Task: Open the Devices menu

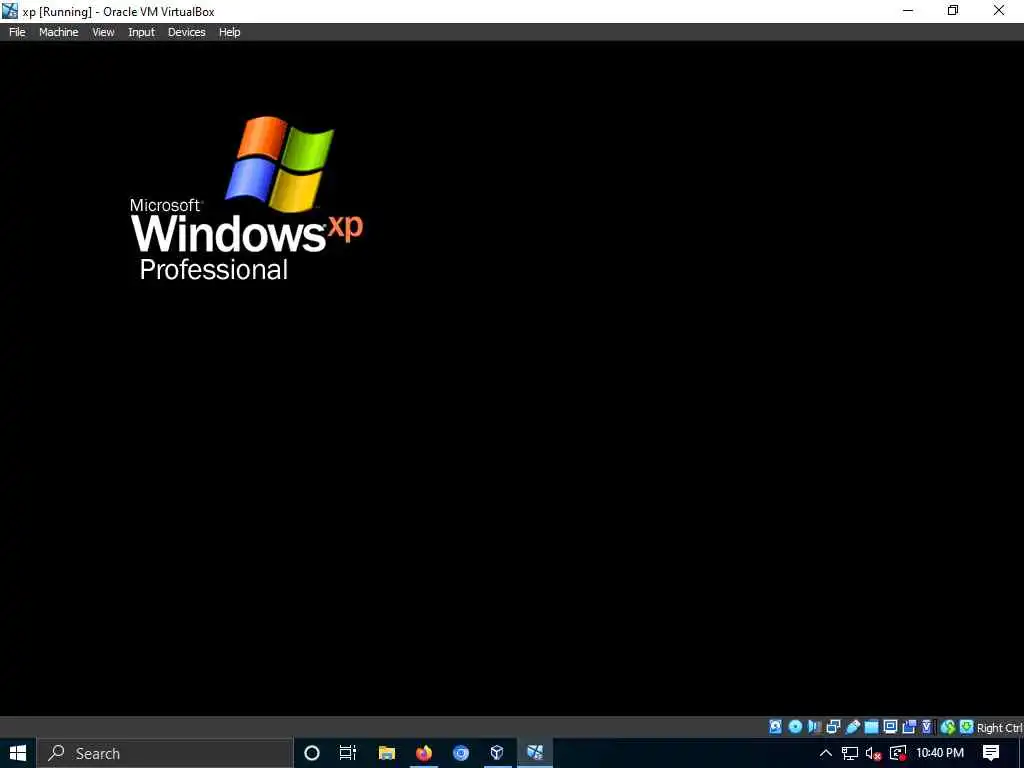Action: point(186,32)
